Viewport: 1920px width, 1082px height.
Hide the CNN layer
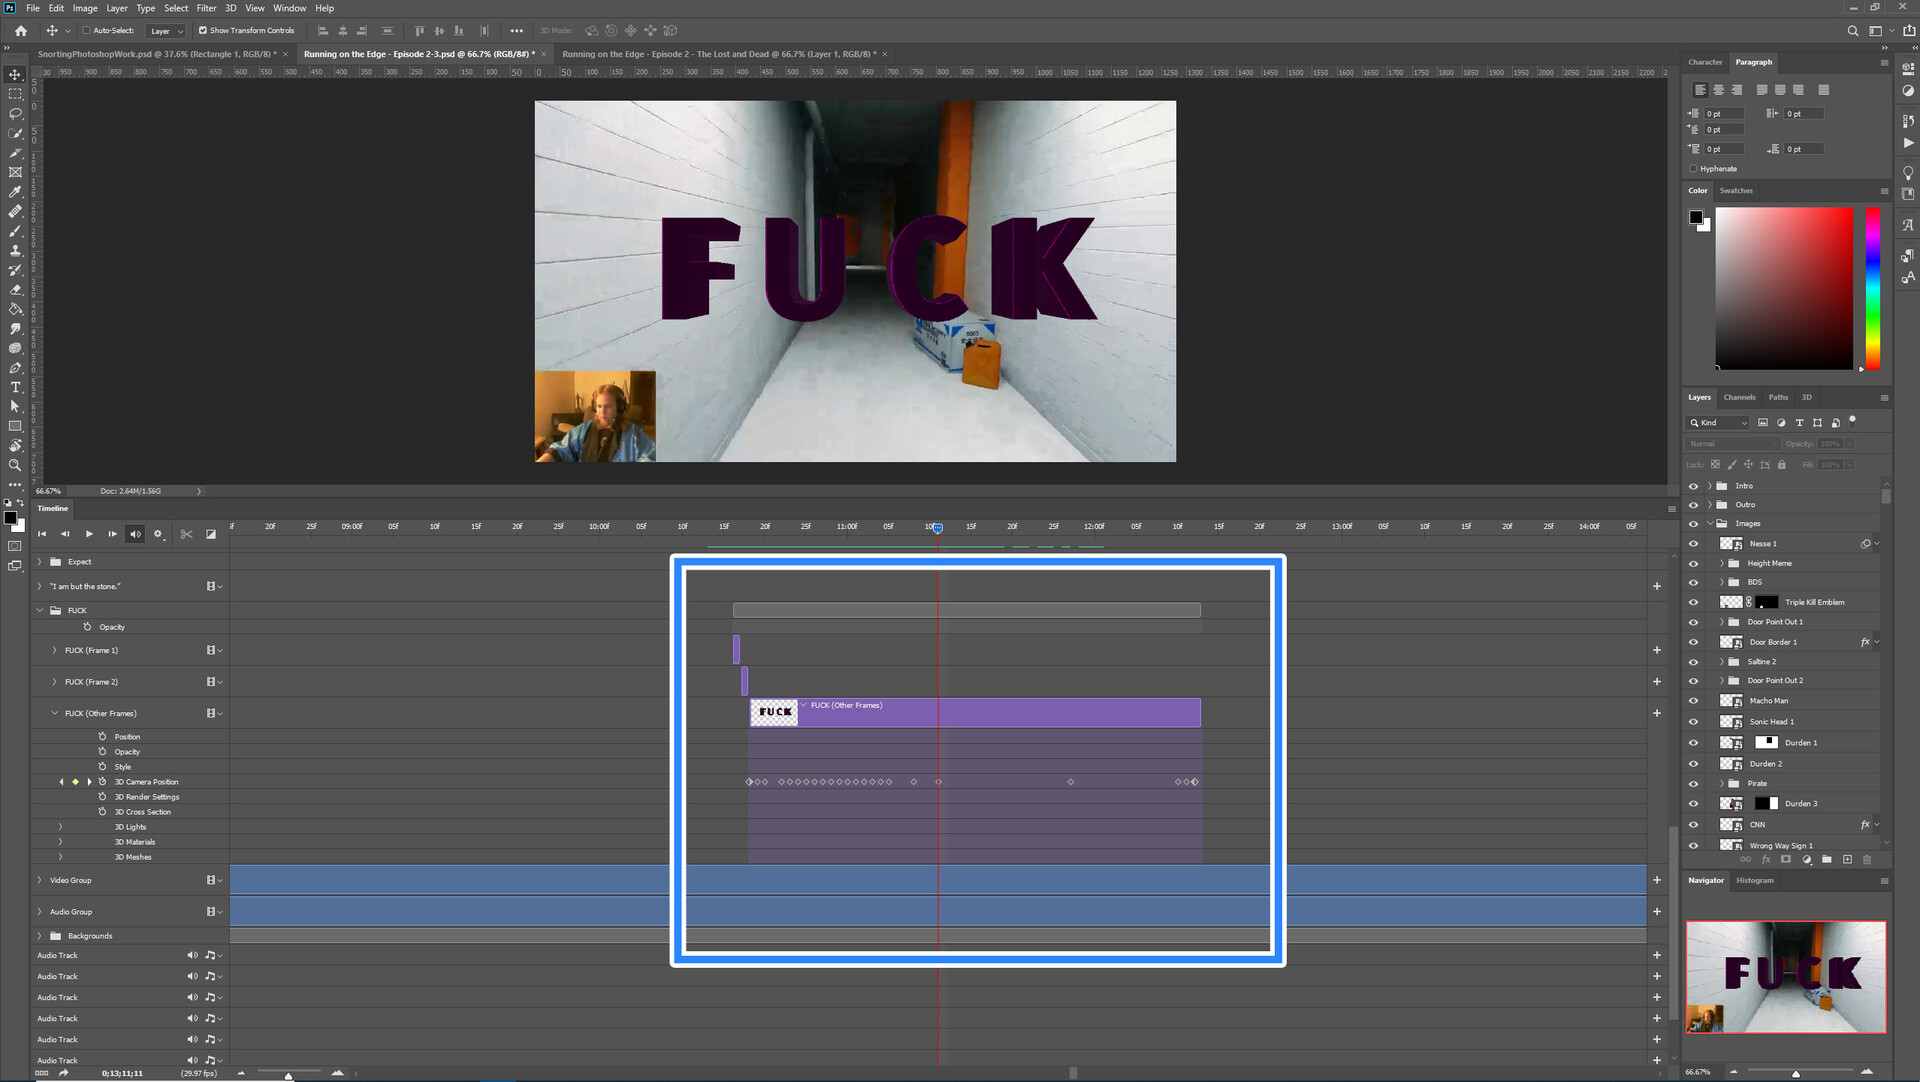coord(1693,825)
